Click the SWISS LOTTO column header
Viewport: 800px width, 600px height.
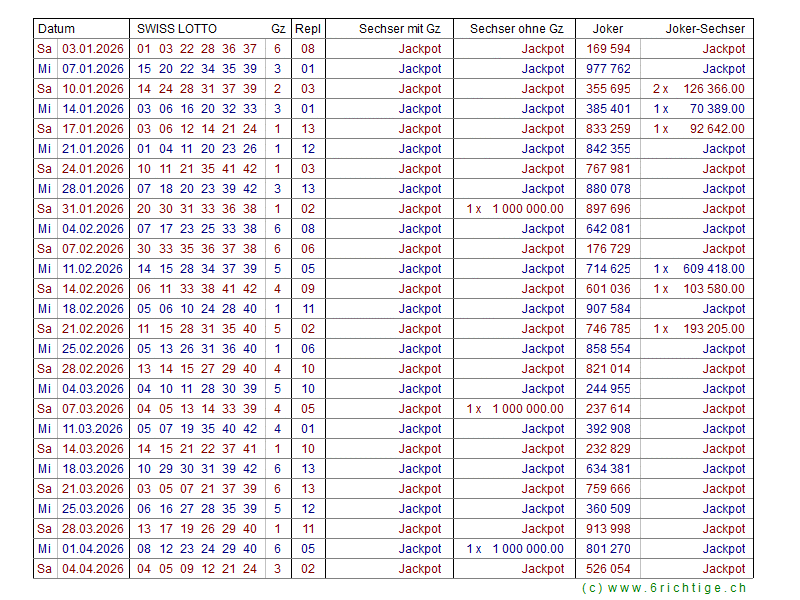click(x=177, y=29)
